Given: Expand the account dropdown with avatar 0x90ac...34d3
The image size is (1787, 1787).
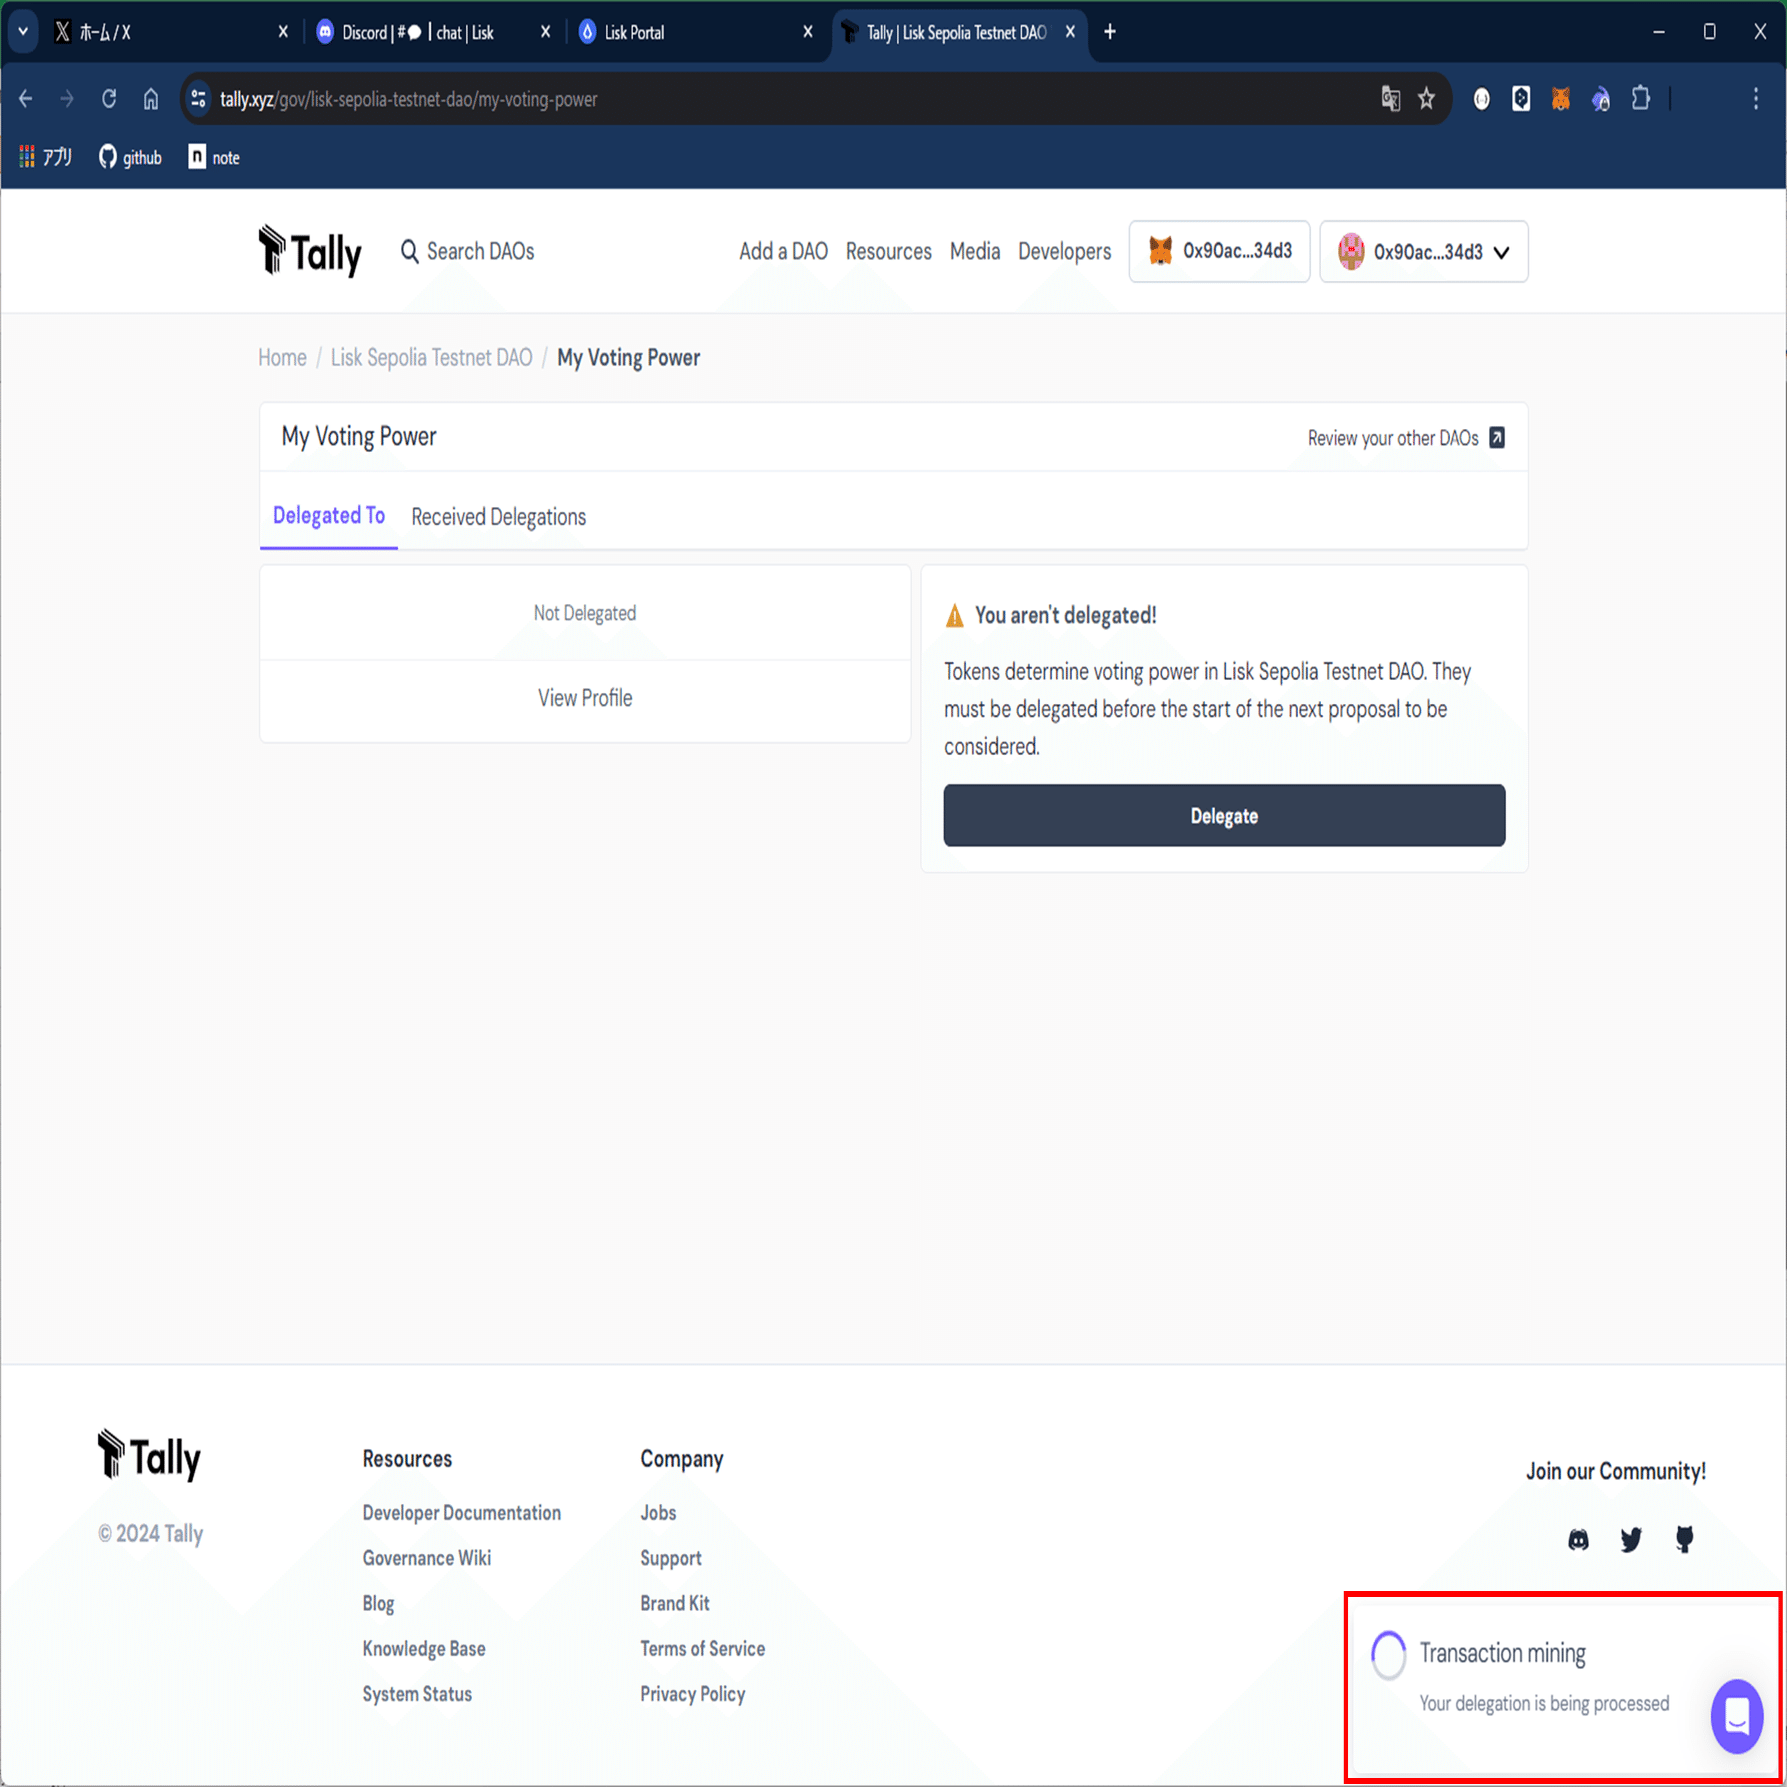Looking at the screenshot, I should [1423, 251].
